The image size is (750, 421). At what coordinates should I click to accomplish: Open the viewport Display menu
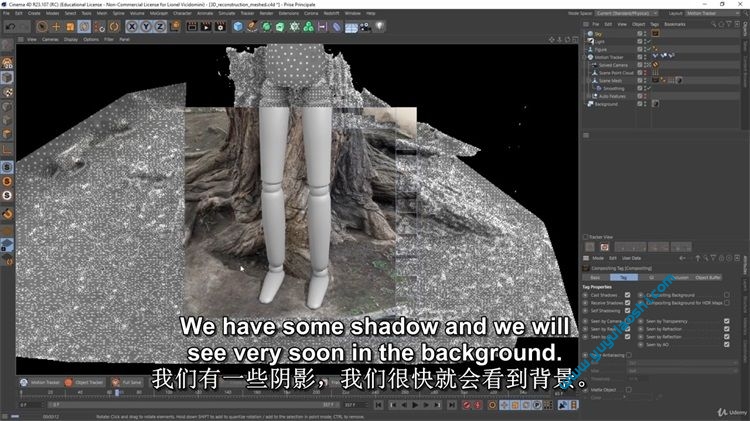(71, 40)
